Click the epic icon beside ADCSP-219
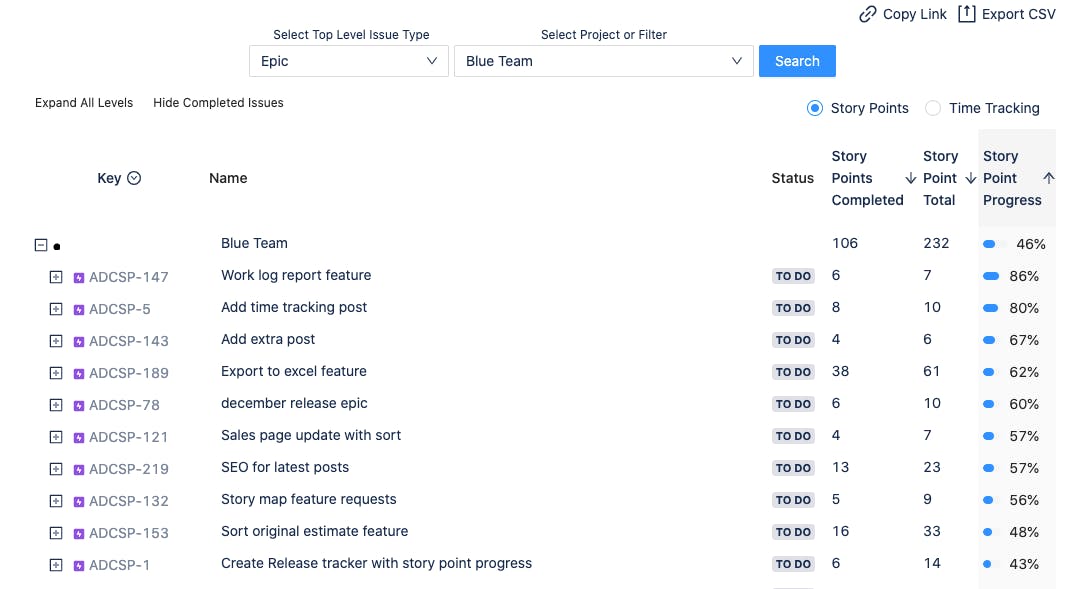The width and height of the screenshot is (1070, 589). [79, 470]
